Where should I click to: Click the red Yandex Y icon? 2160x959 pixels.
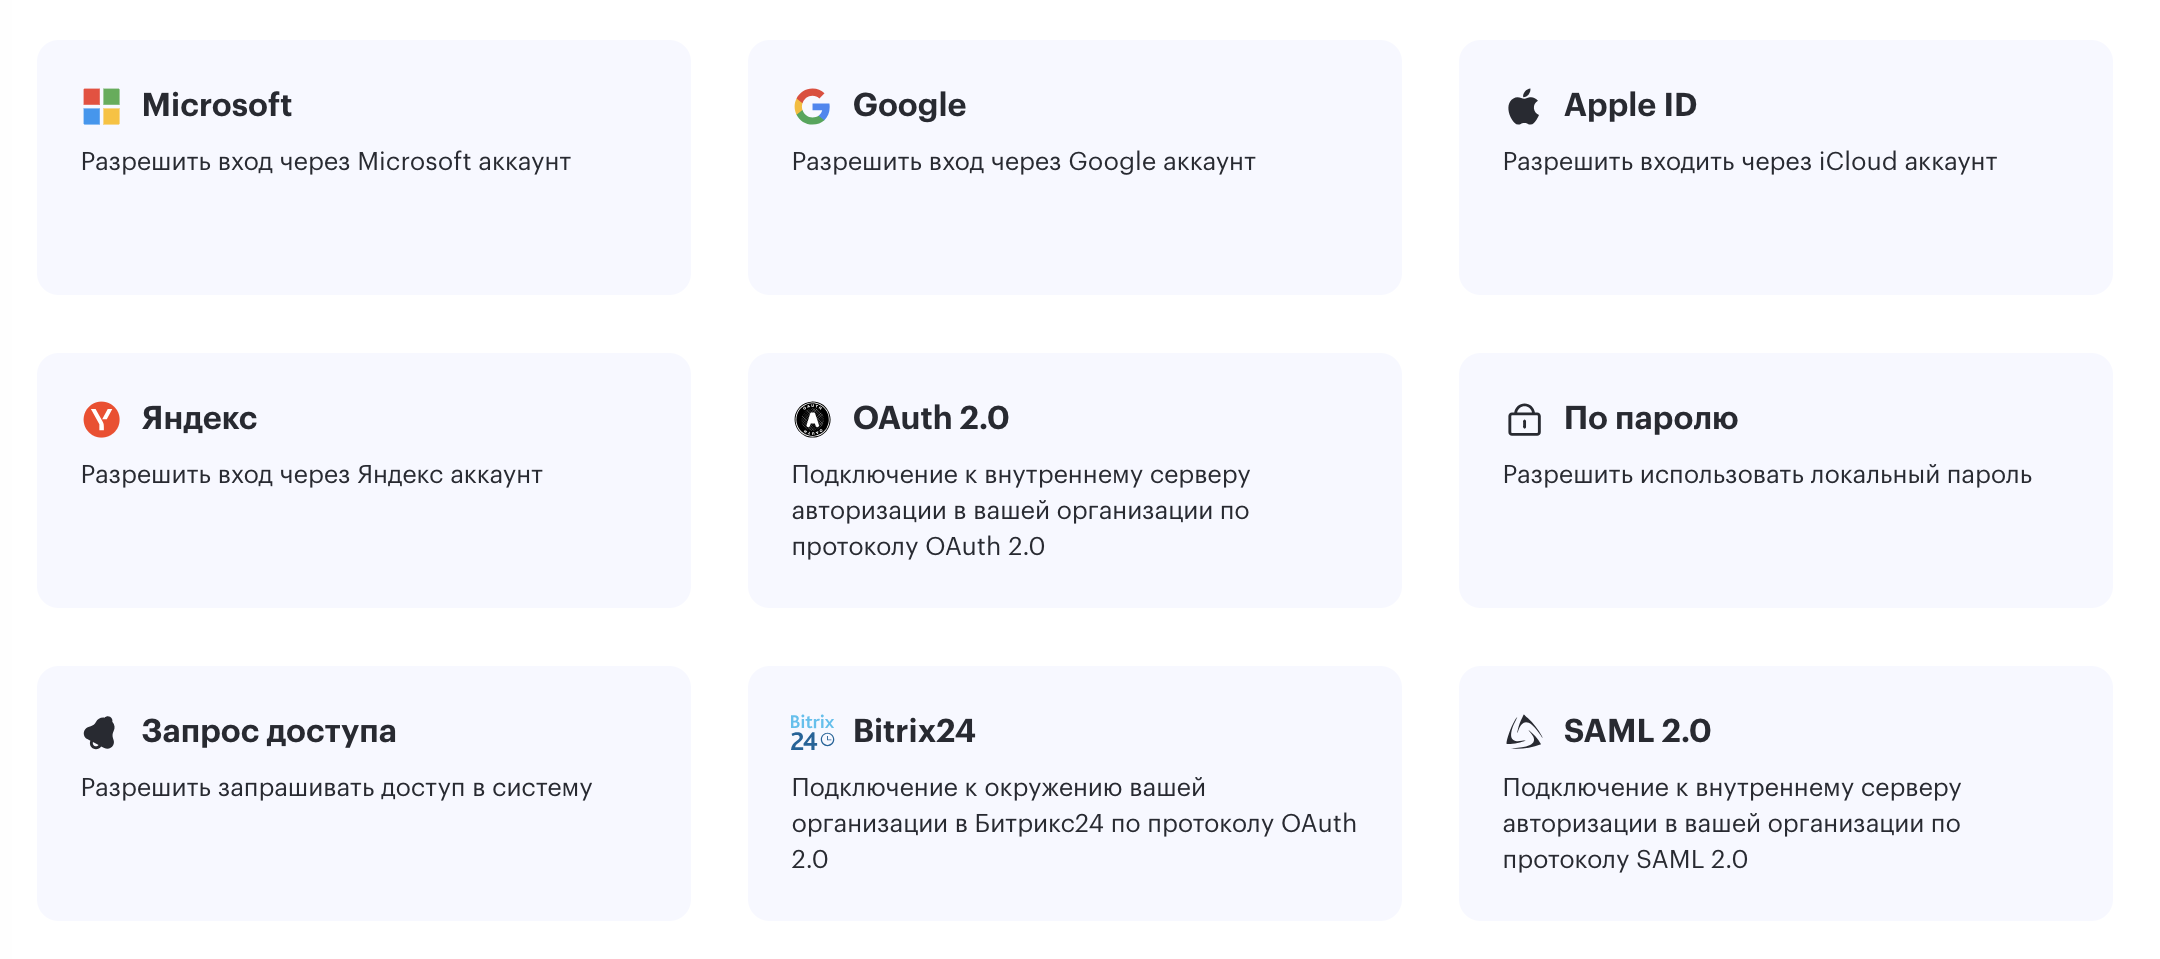click(x=101, y=419)
